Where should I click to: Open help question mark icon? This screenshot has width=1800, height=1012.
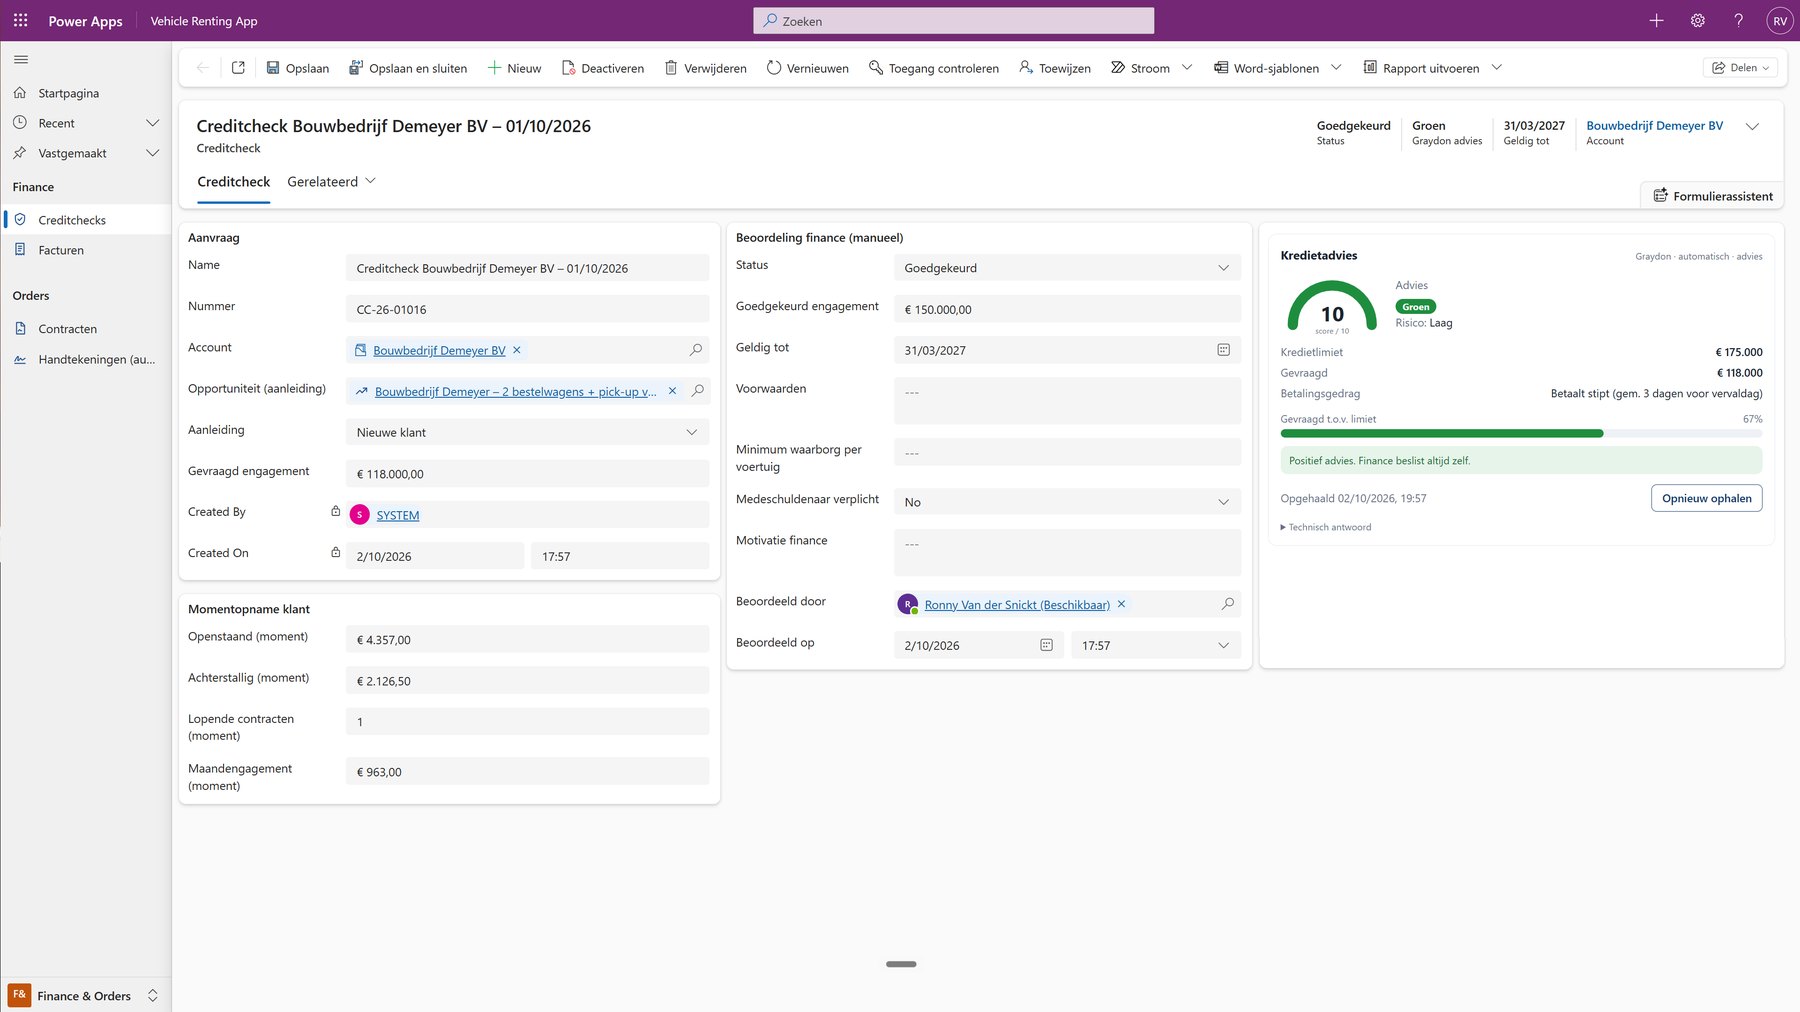[1739, 20]
